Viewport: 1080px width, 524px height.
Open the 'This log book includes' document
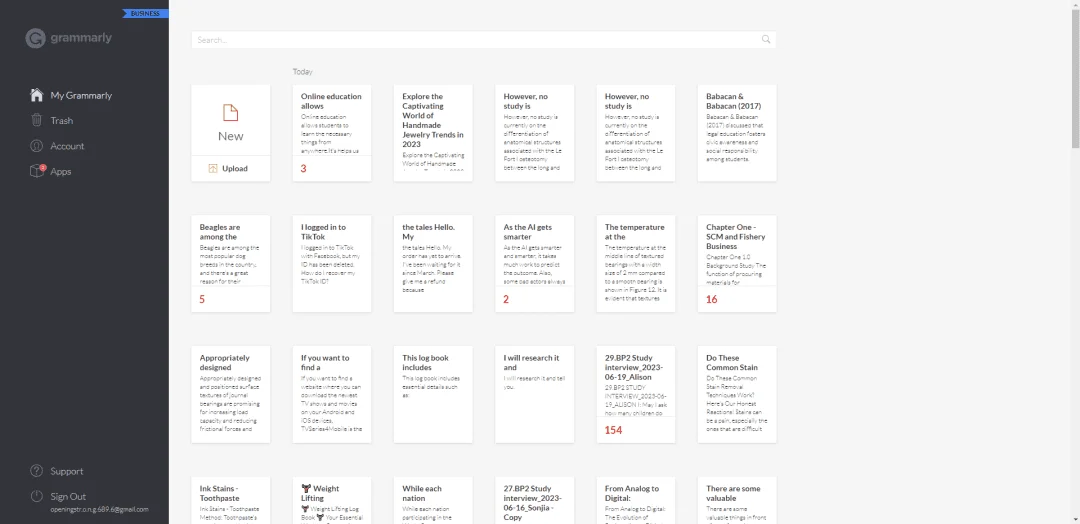coord(433,395)
